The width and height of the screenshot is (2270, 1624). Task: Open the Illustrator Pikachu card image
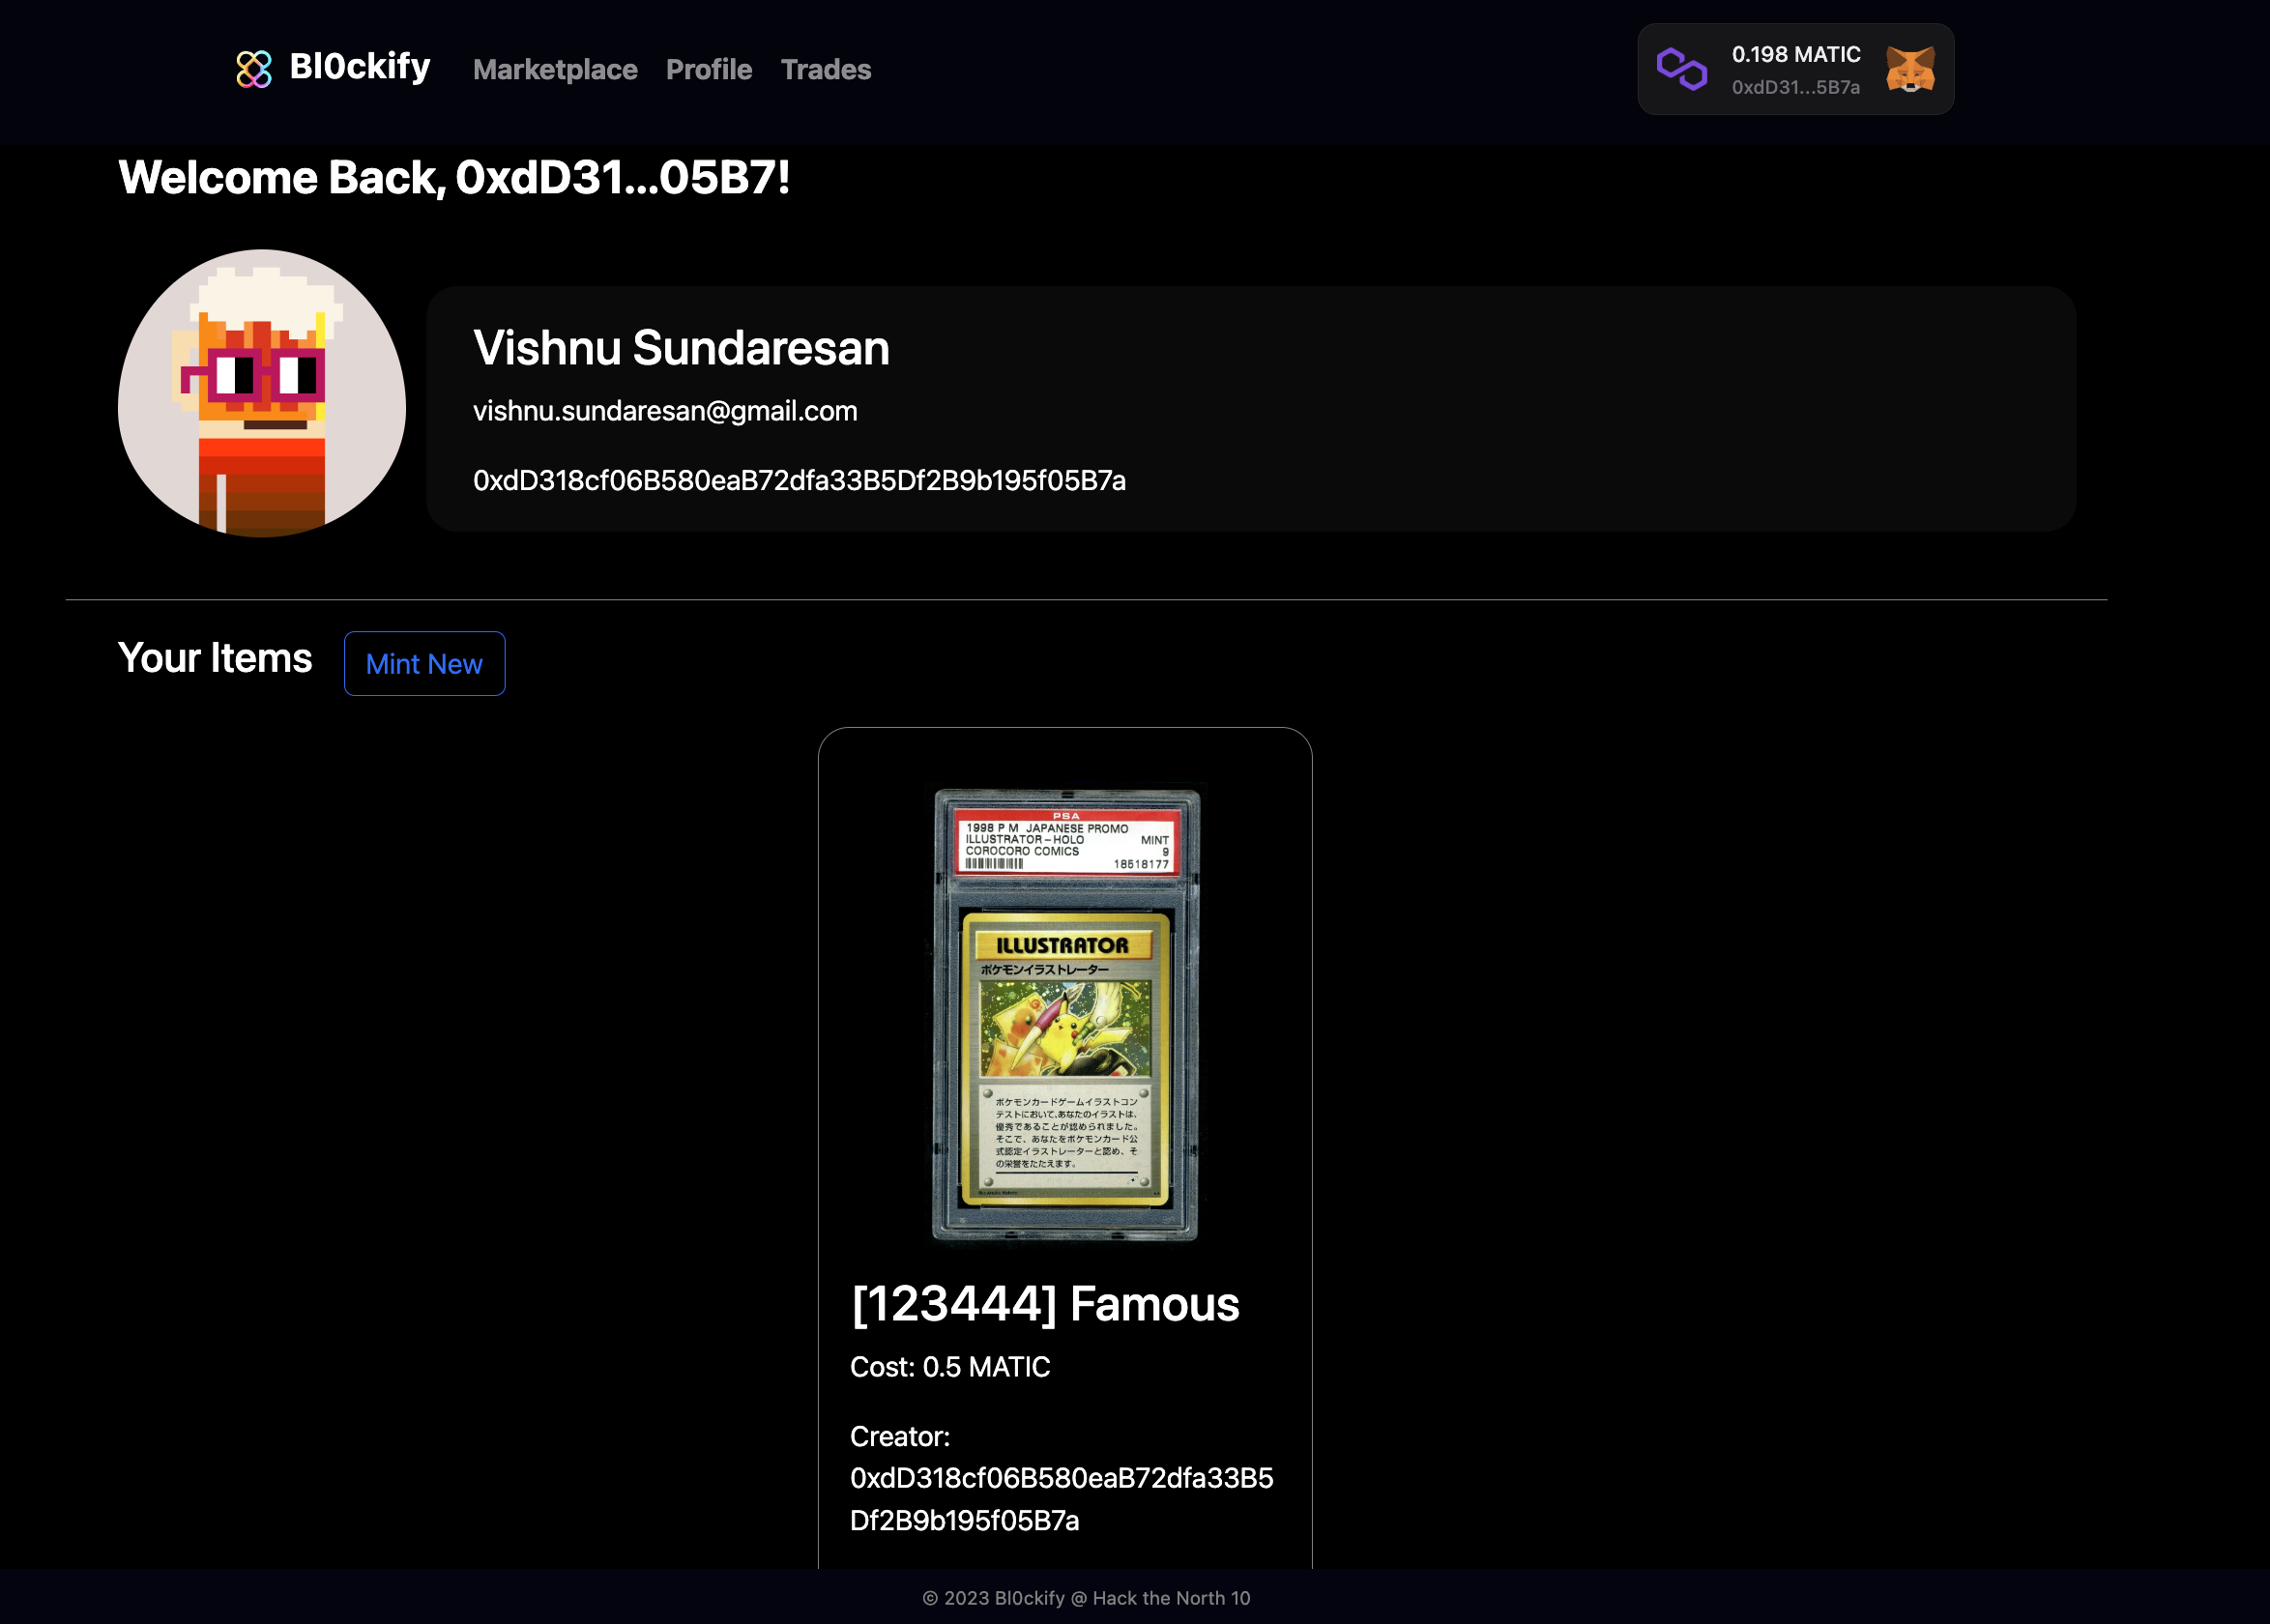[x=1065, y=1014]
